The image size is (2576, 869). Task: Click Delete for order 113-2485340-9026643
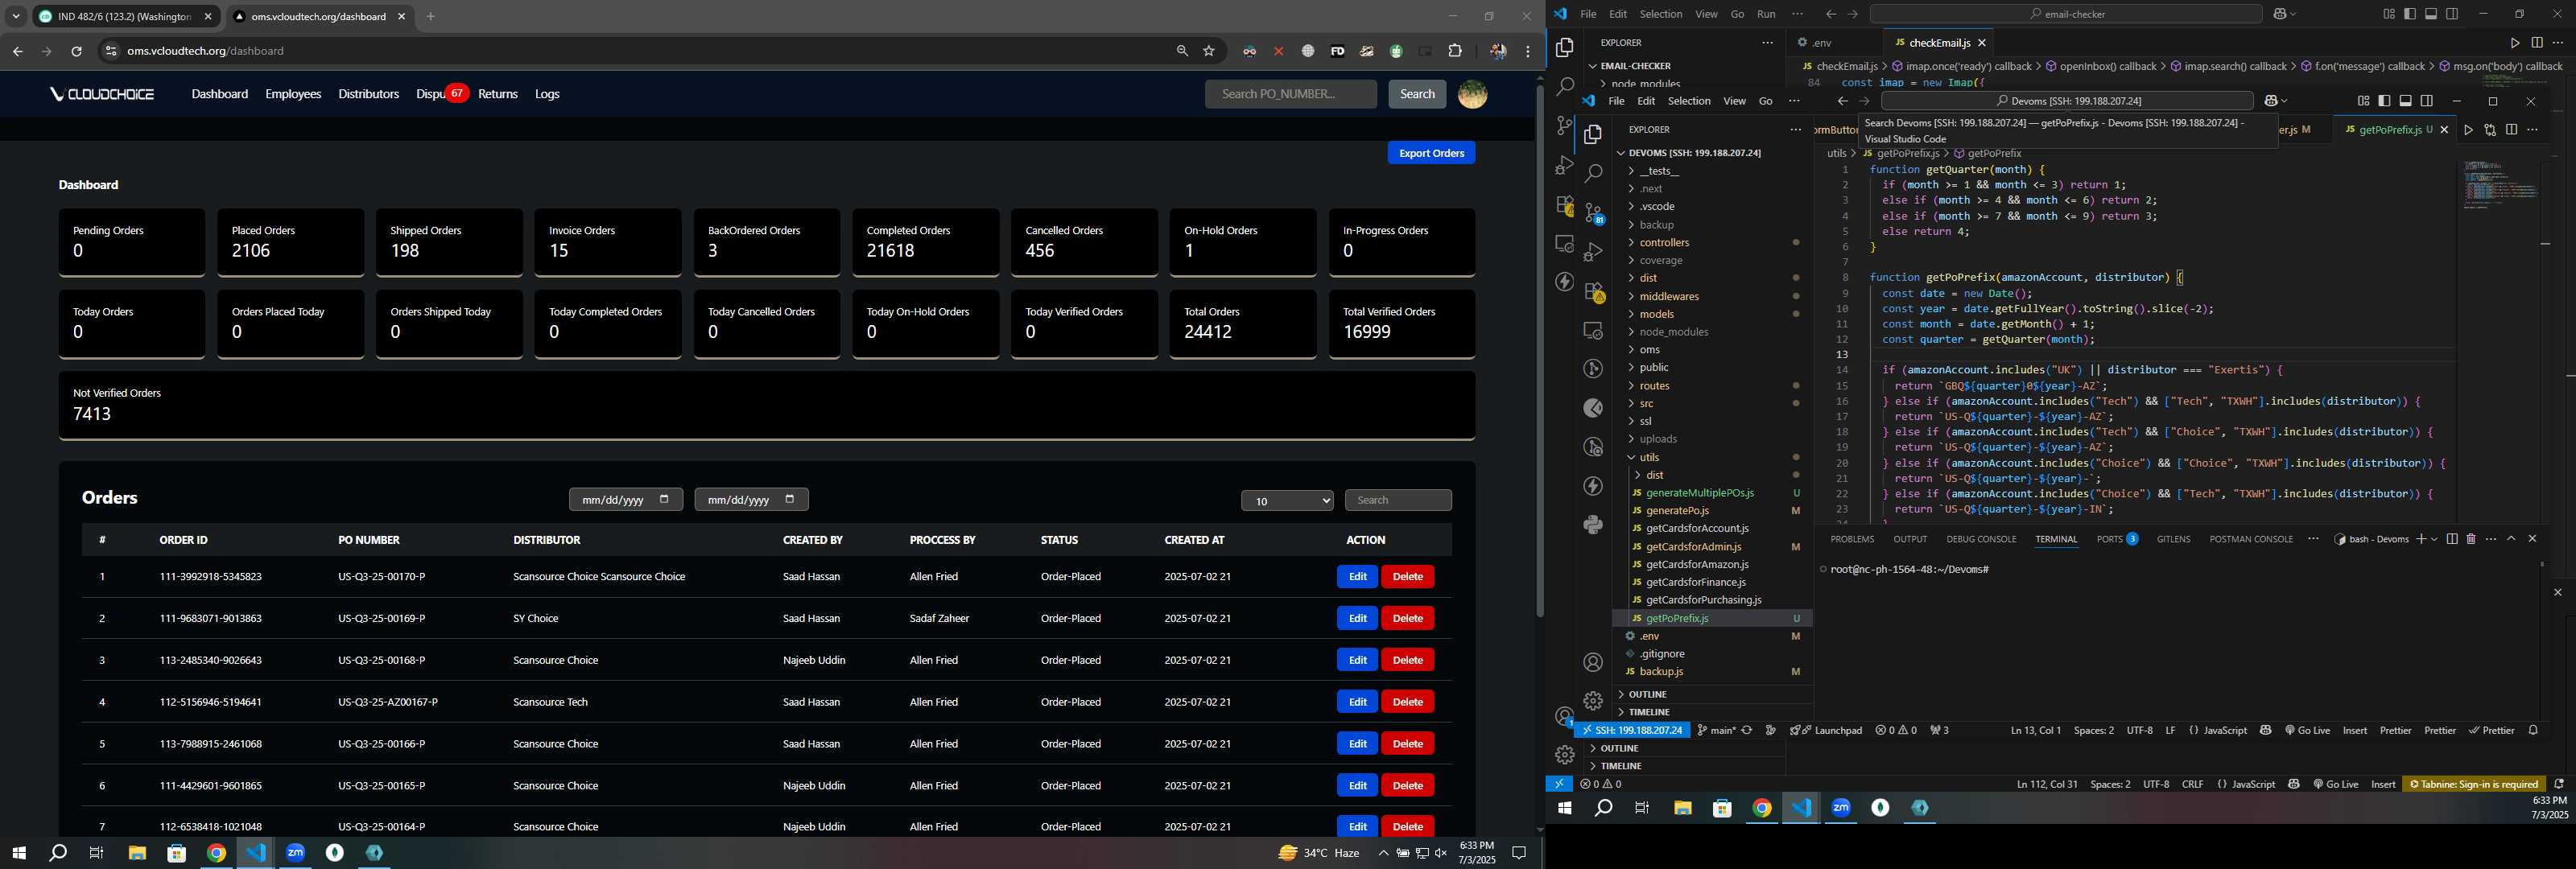coord(1407,660)
